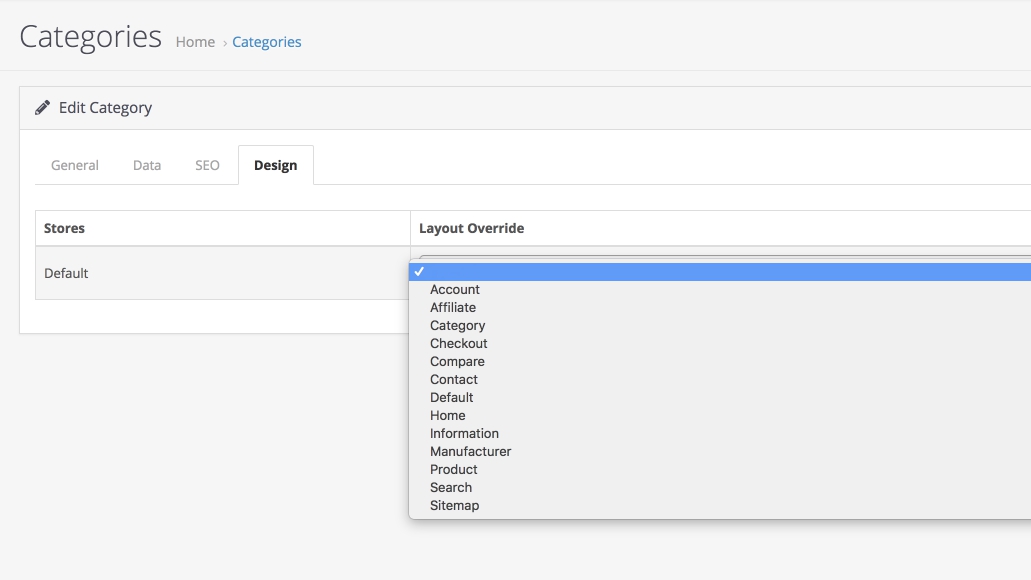The width and height of the screenshot is (1031, 580).
Task: Go to the Home breadcrumb link
Action: pos(195,42)
